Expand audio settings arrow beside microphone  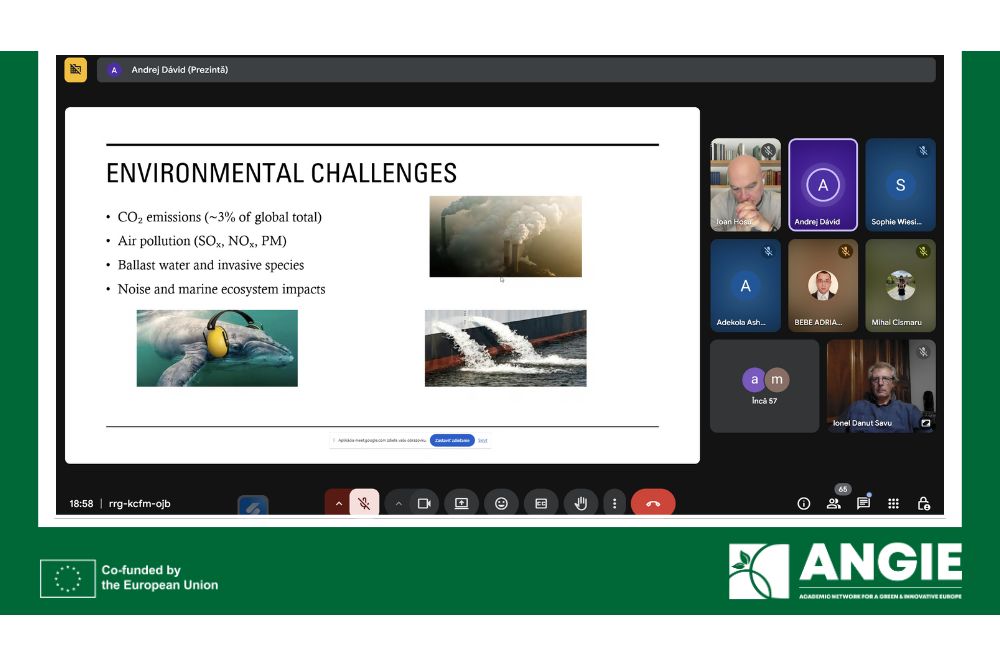(x=338, y=503)
